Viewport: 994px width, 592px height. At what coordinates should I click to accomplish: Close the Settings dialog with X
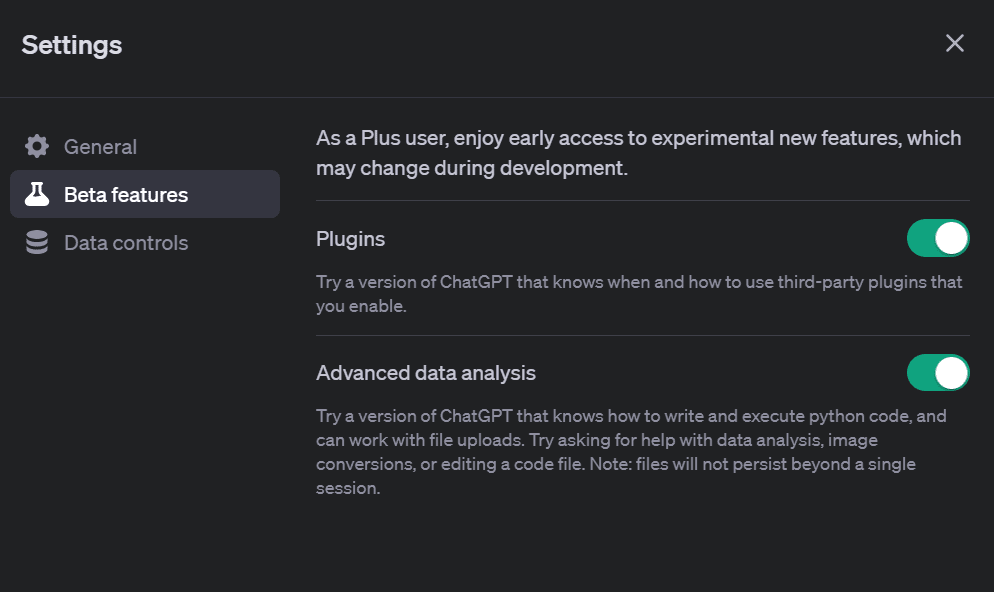(955, 43)
